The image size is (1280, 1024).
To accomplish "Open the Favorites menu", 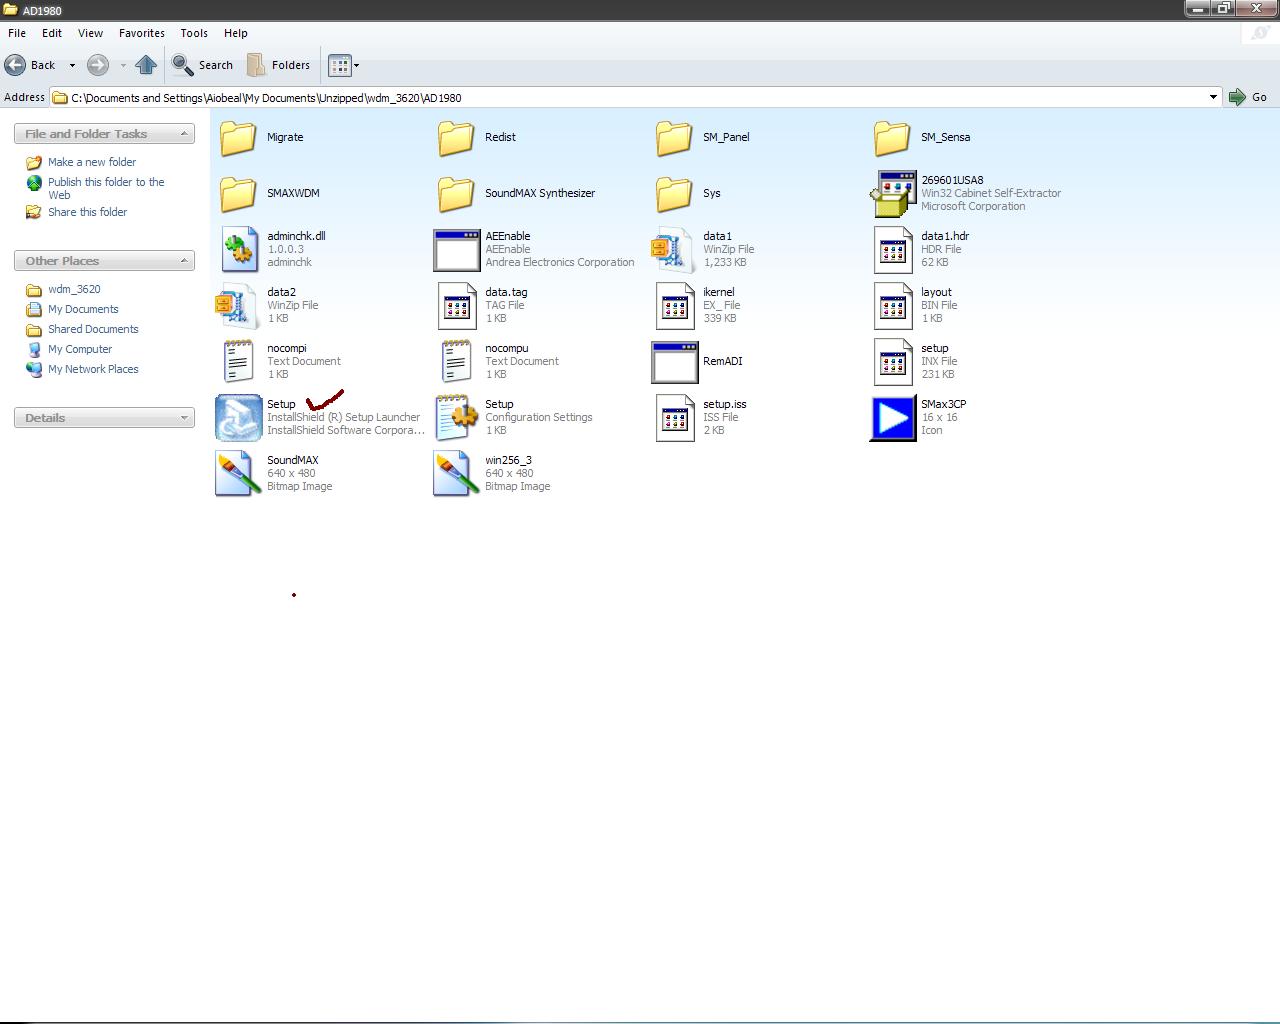I will click(141, 33).
